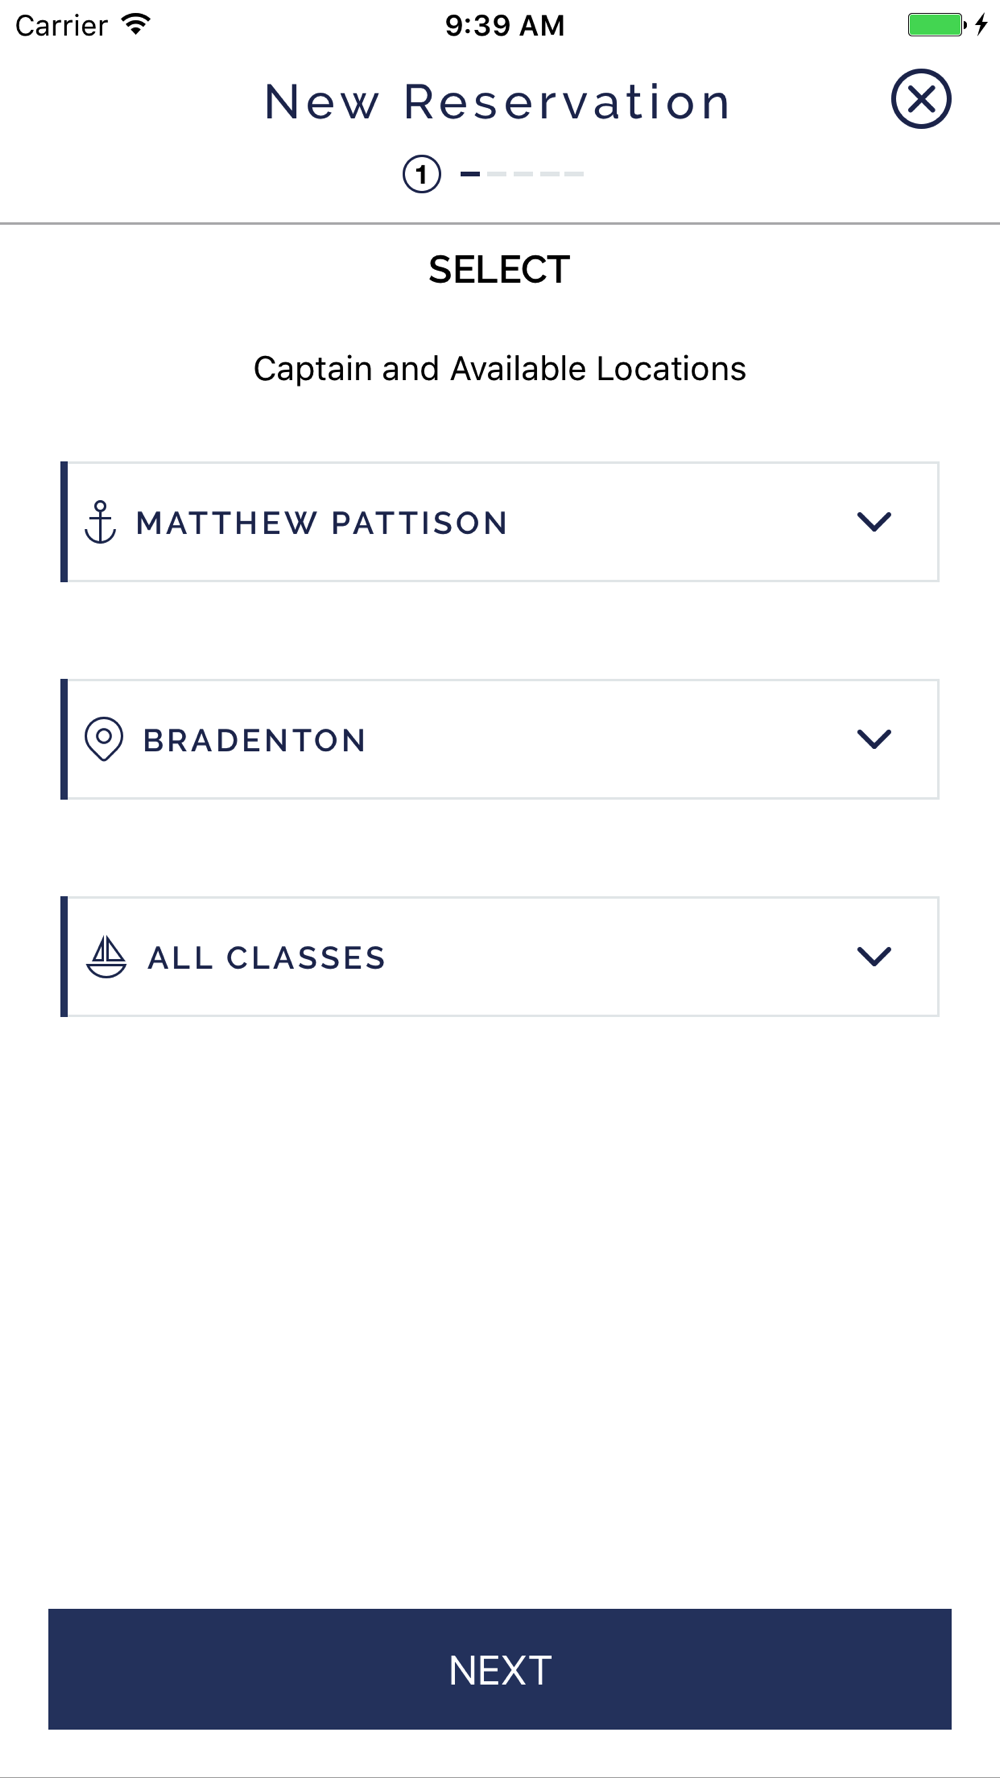This screenshot has width=1000, height=1778.
Task: Tap the anchor icon in captain field
Action: (x=100, y=522)
